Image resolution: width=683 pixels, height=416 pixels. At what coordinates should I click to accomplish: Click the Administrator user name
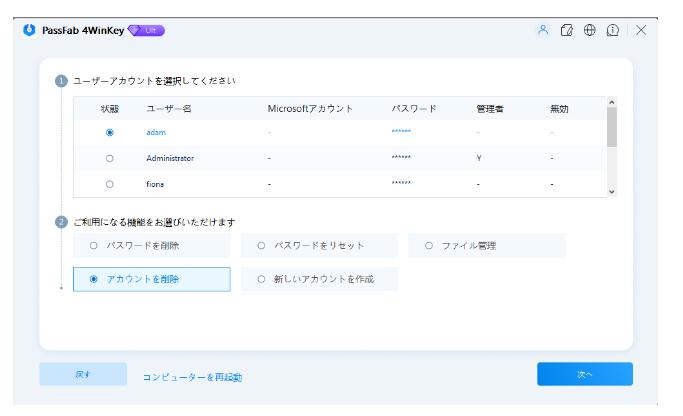pyautogui.click(x=170, y=158)
